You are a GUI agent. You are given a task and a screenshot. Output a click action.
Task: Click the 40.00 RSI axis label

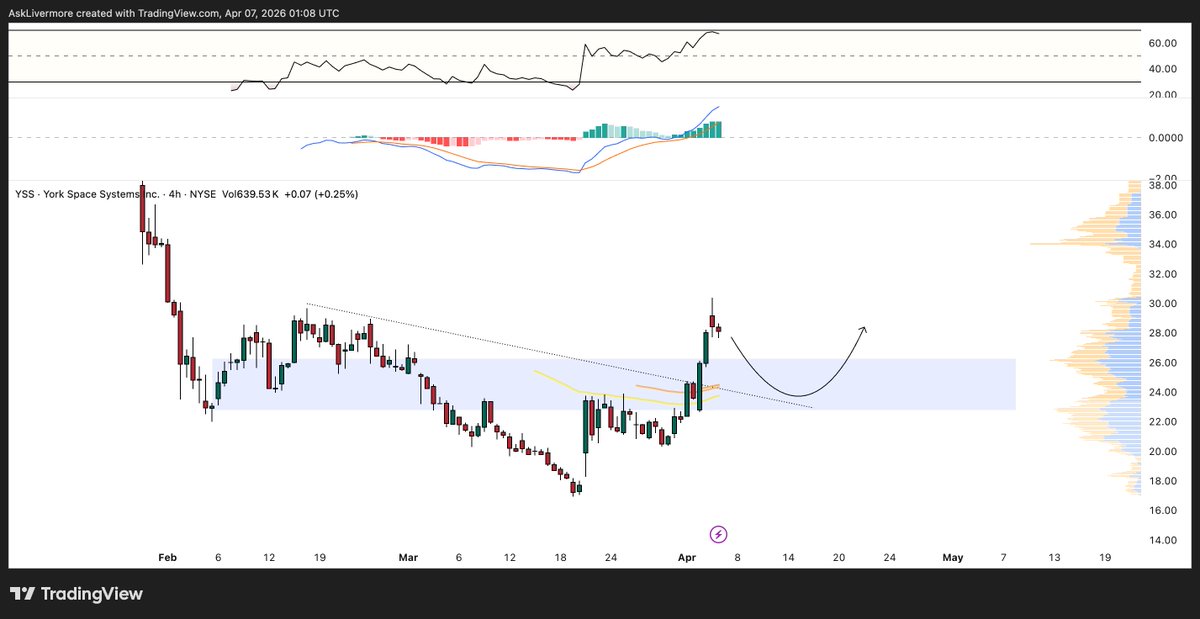1161,70
